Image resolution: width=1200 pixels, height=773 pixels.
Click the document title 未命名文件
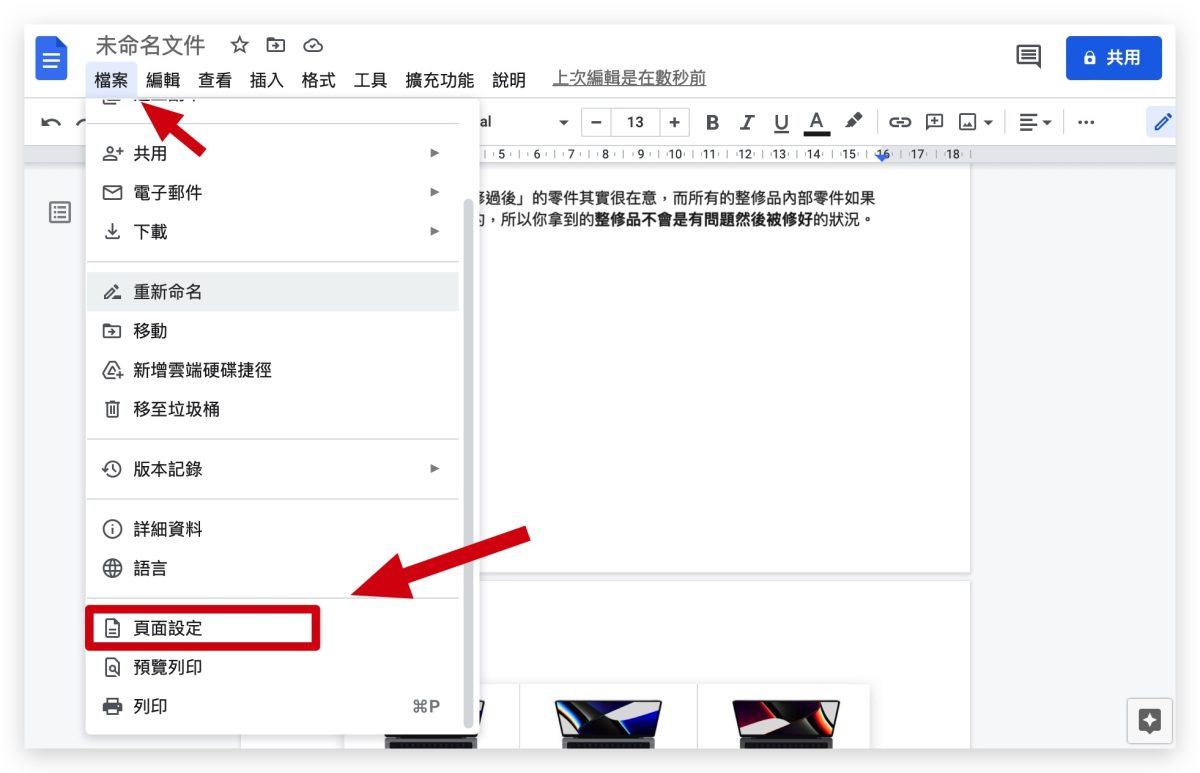[x=150, y=45]
